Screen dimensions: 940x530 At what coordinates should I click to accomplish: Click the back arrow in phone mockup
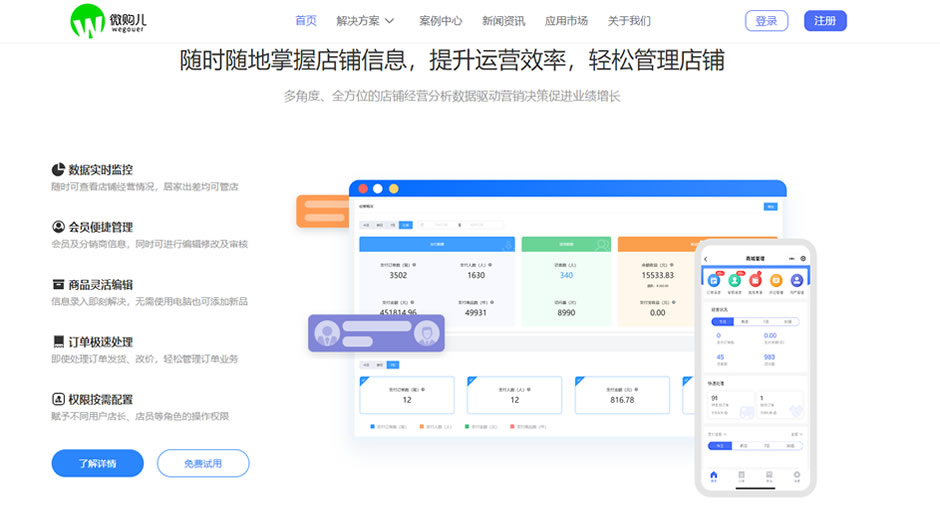point(706,259)
